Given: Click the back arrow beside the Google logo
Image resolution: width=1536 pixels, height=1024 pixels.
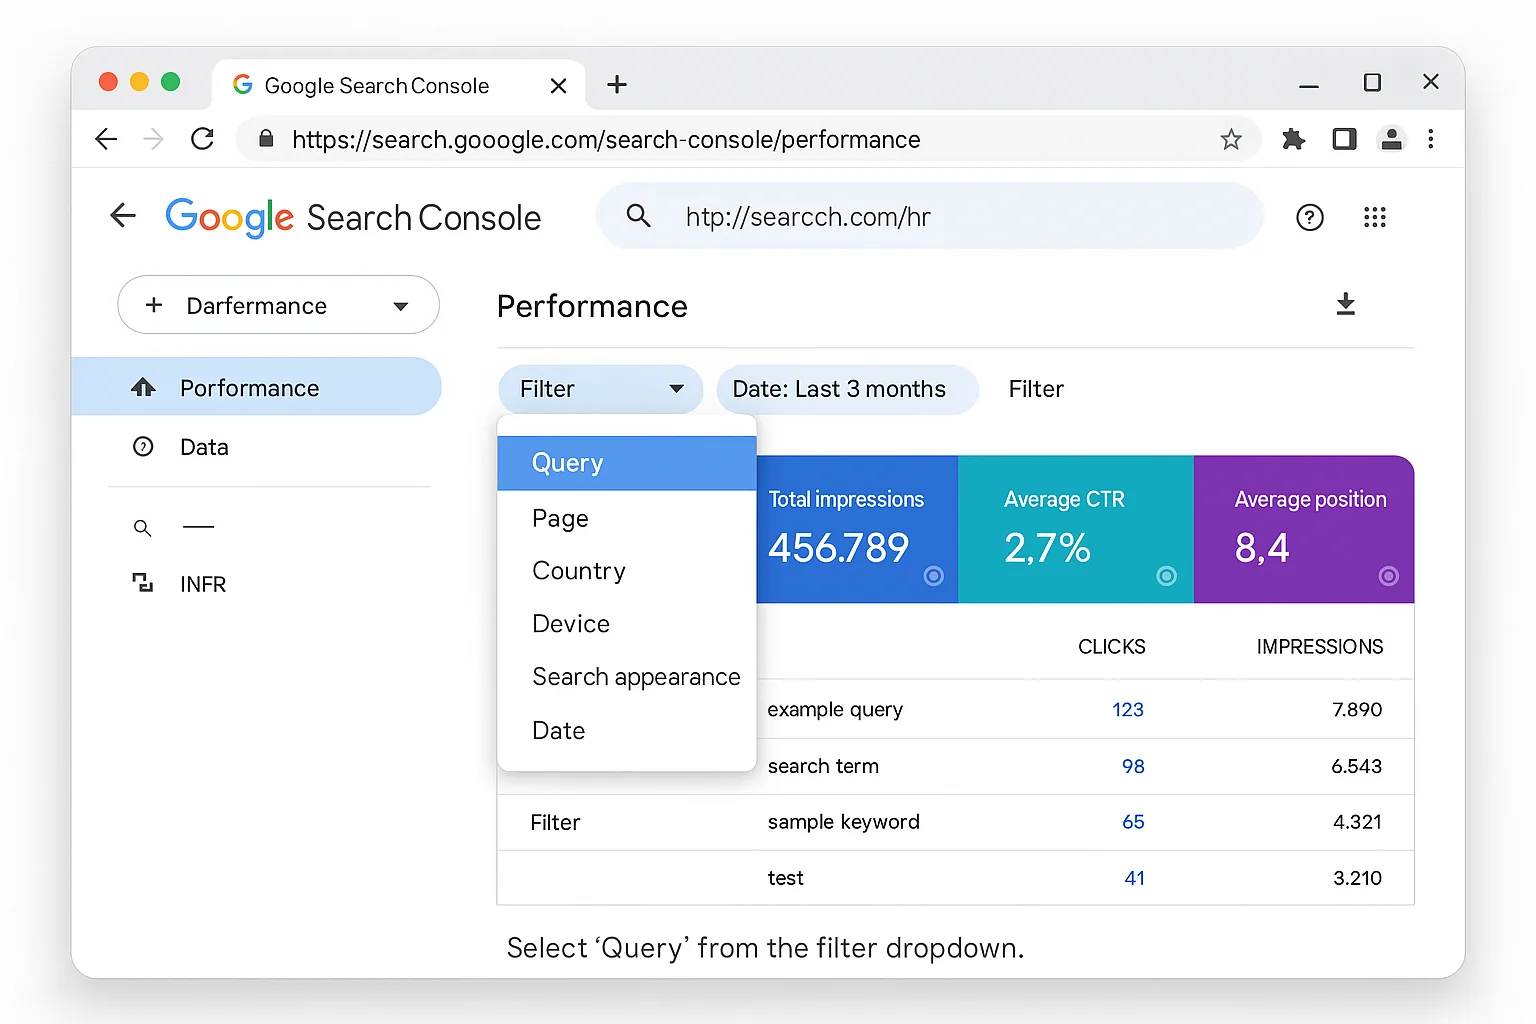Looking at the screenshot, I should (122, 215).
